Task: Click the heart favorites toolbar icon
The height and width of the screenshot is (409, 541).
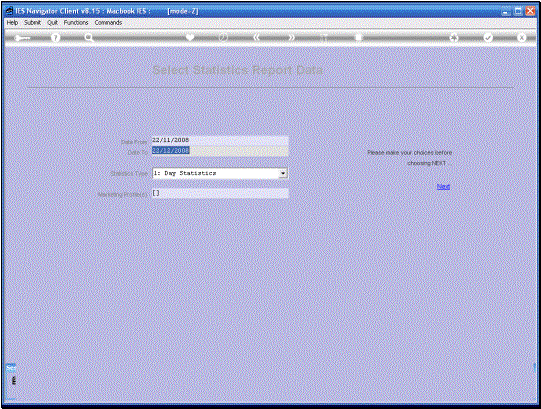Action: [x=190, y=37]
